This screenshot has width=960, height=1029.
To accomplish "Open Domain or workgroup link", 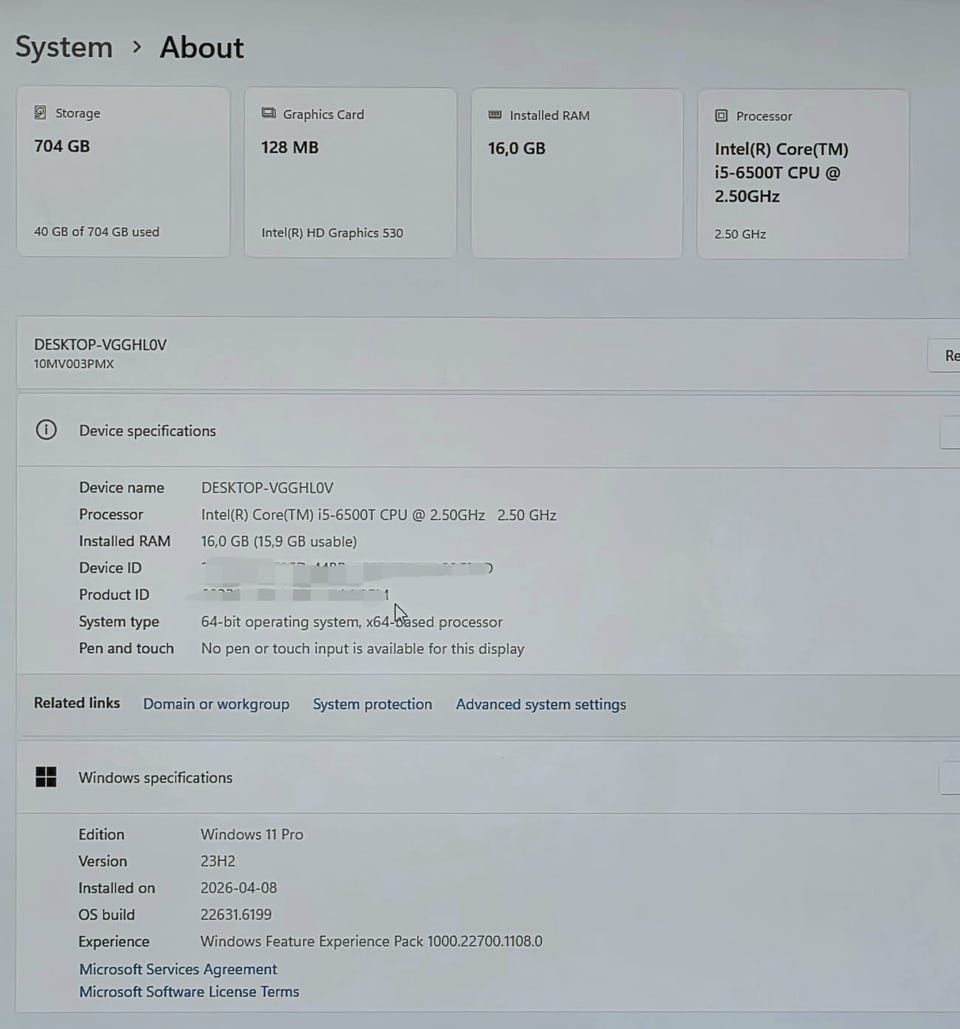I will (x=216, y=704).
